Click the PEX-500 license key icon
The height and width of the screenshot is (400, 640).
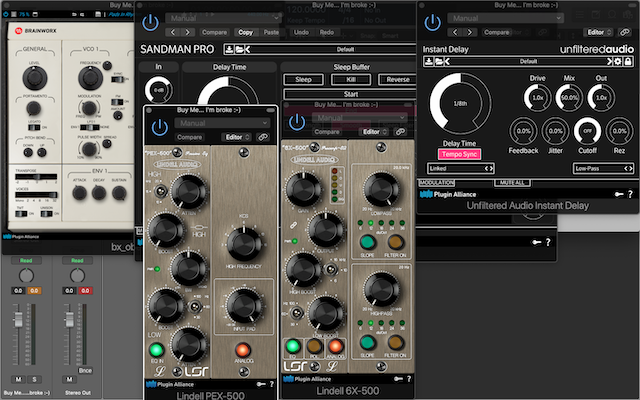coord(261,384)
